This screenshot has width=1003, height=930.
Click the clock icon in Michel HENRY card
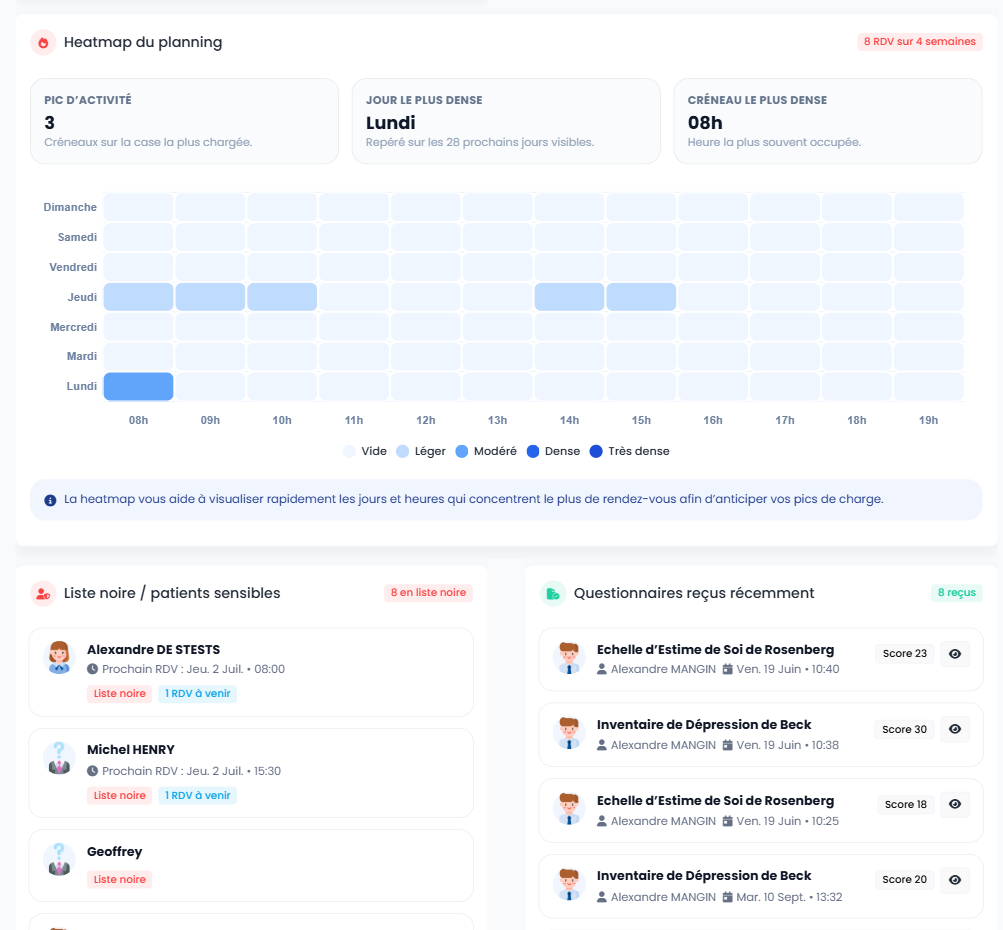pyautogui.click(x=93, y=771)
